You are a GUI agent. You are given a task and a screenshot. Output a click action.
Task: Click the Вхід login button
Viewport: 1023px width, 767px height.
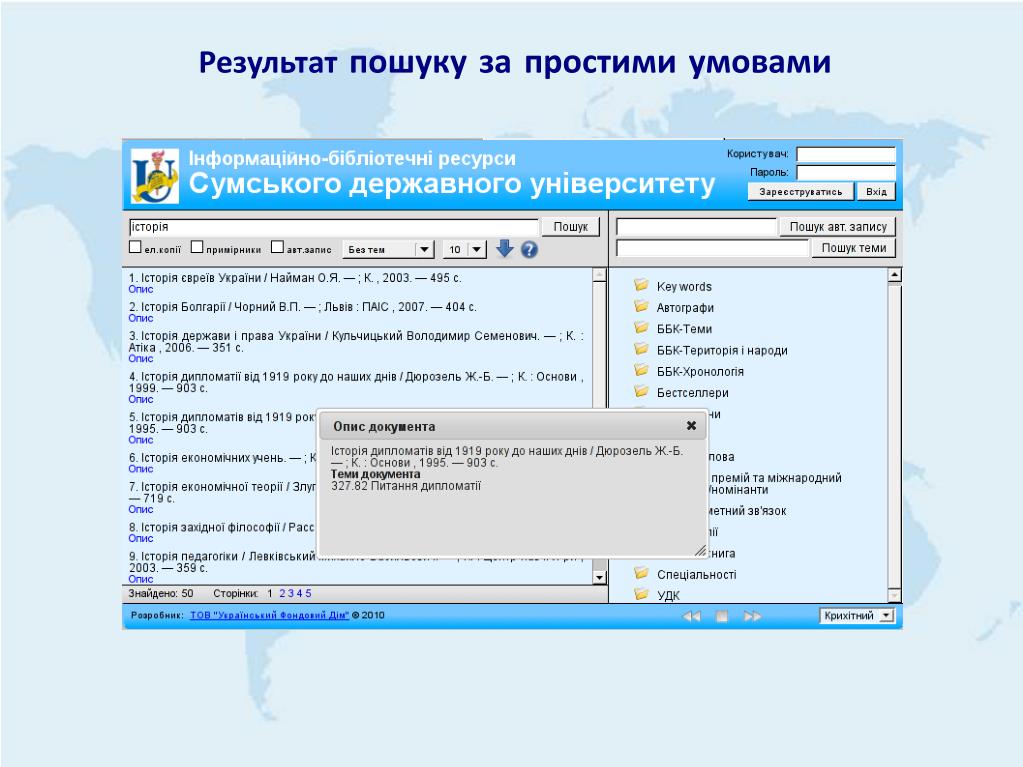[876, 192]
